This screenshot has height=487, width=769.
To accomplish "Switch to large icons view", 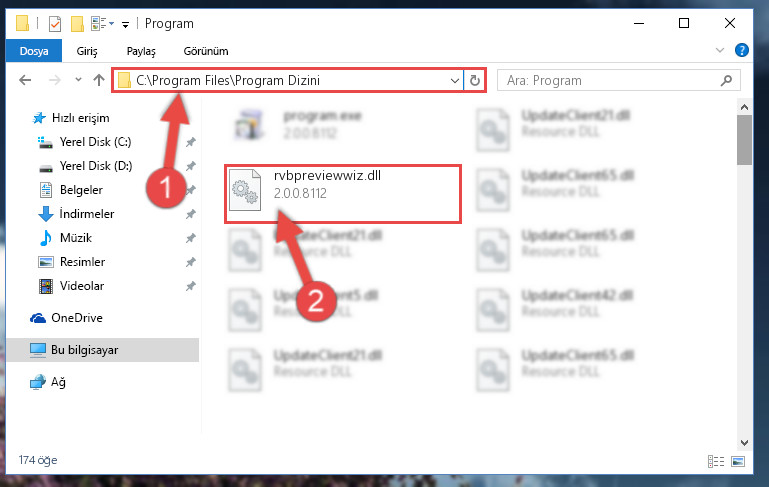I will (x=738, y=461).
